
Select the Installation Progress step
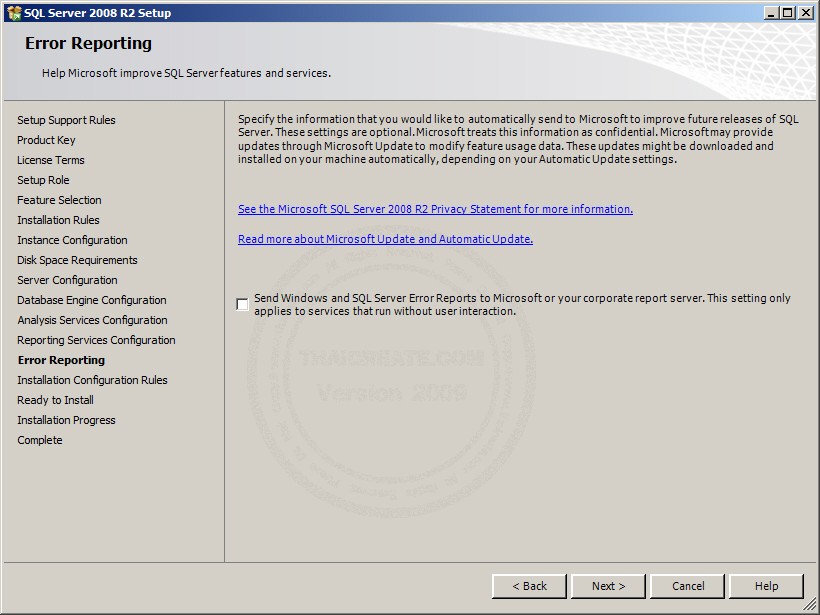pyautogui.click(x=66, y=420)
